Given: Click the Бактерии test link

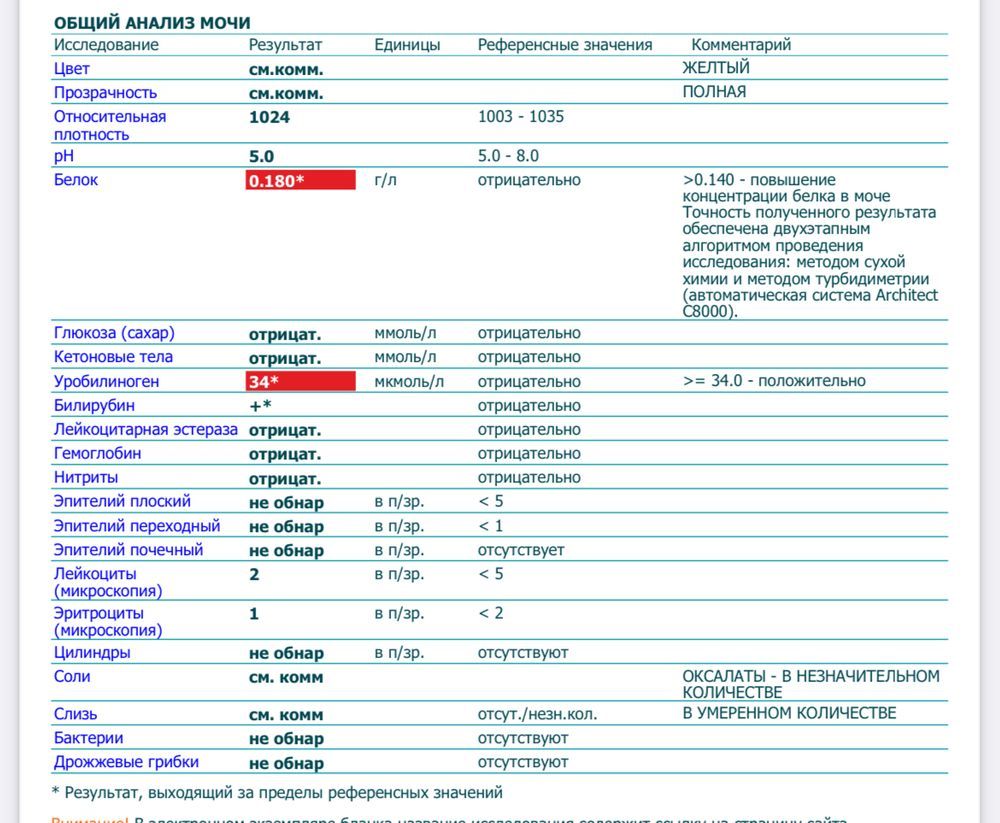Looking at the screenshot, I should pos(88,738).
